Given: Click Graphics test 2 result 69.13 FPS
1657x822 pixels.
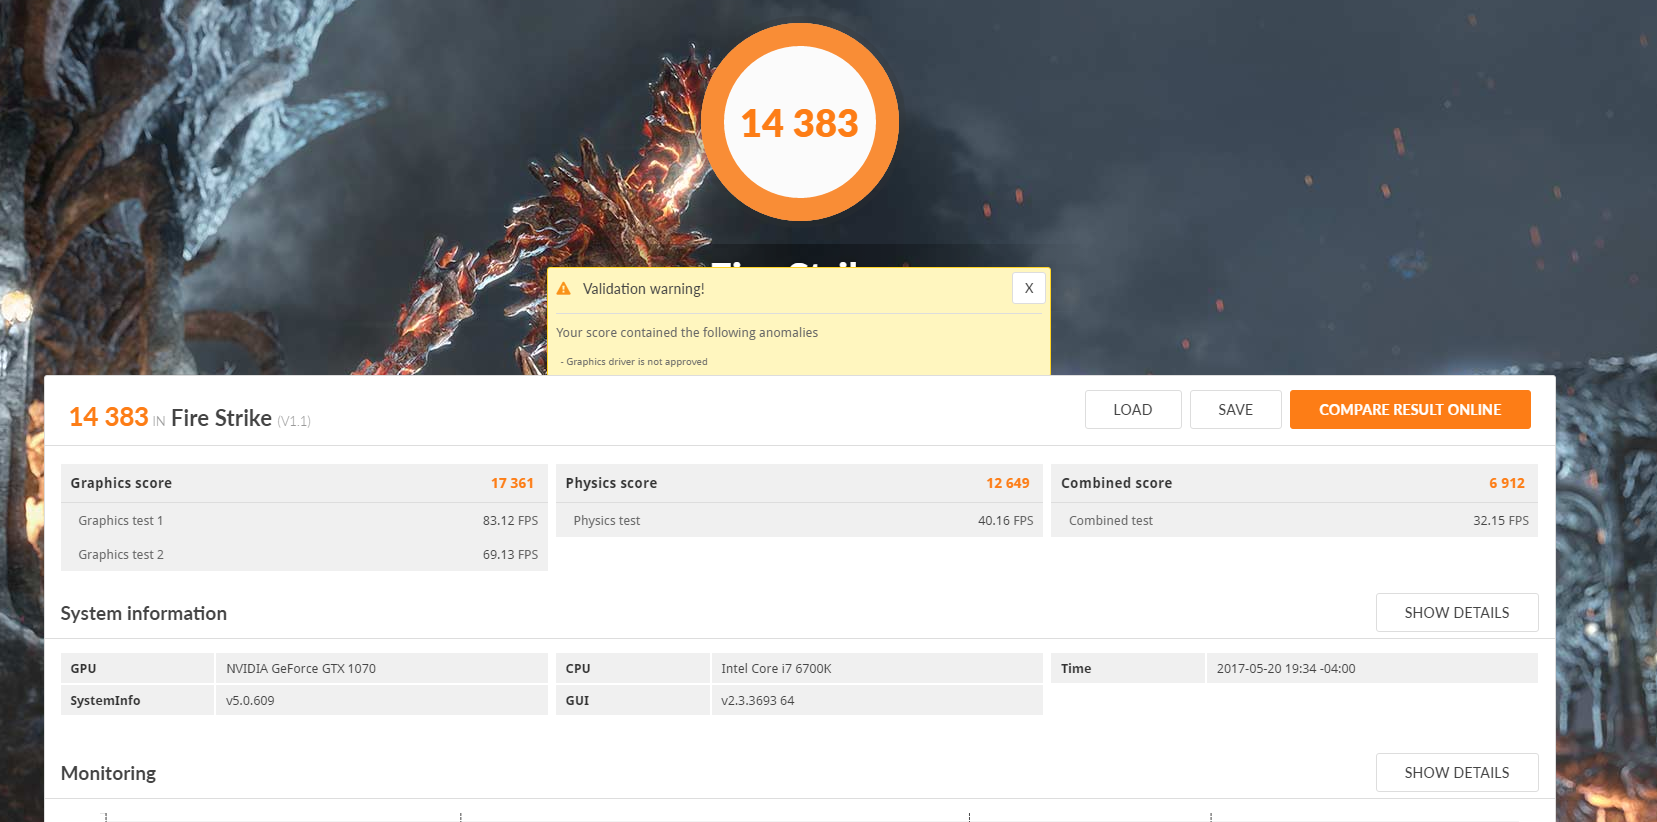Looking at the screenshot, I should (510, 555).
